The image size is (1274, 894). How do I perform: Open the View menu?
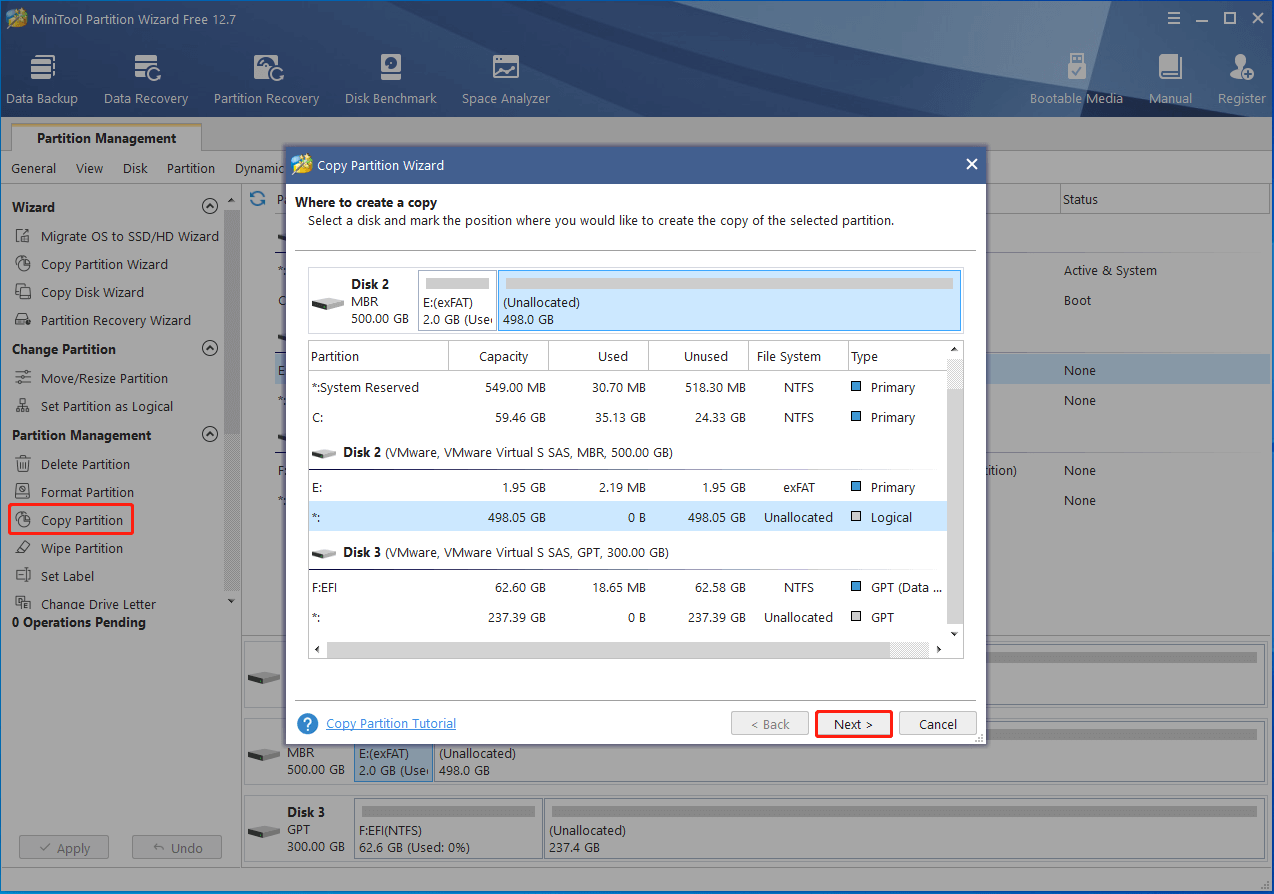(x=89, y=169)
